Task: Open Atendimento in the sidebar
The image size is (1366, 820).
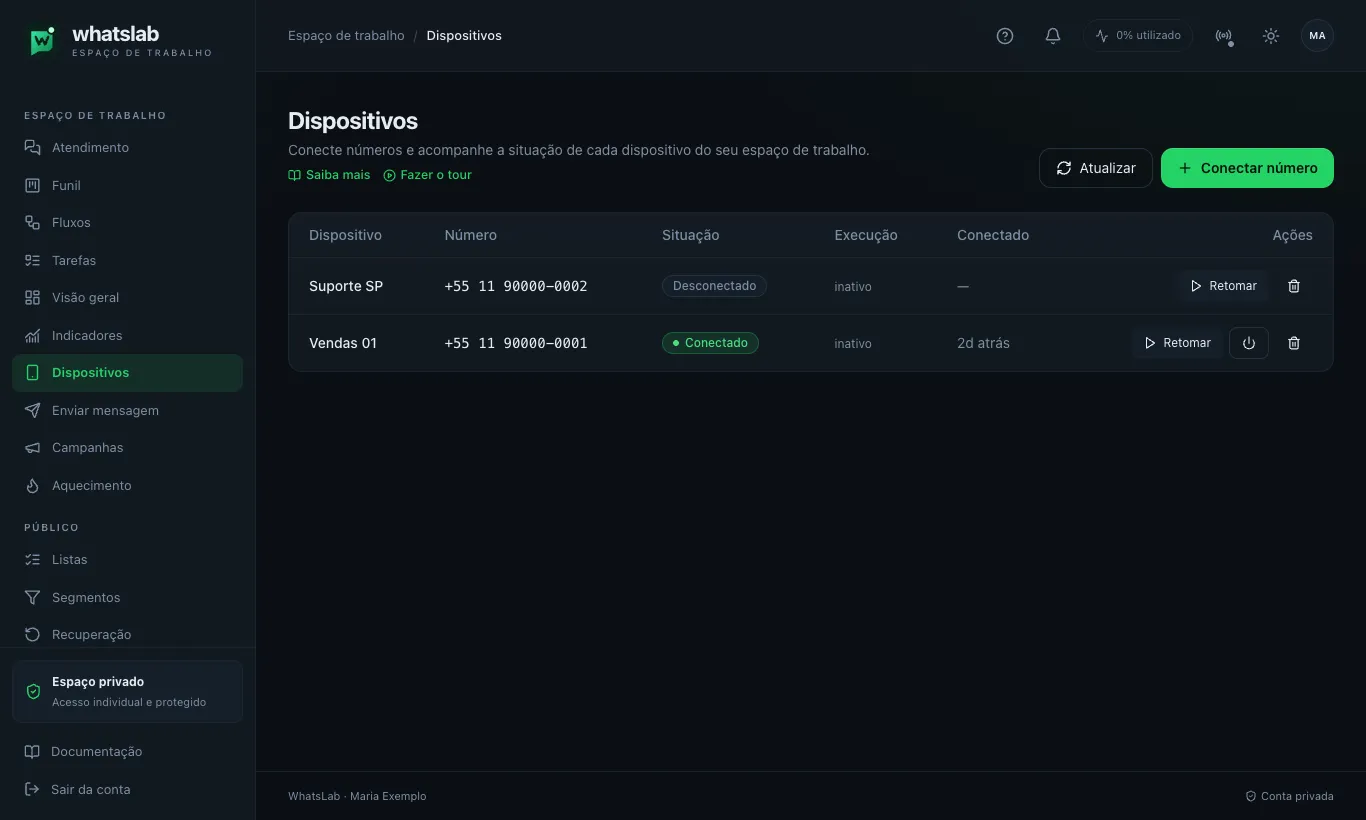Action: (127, 148)
